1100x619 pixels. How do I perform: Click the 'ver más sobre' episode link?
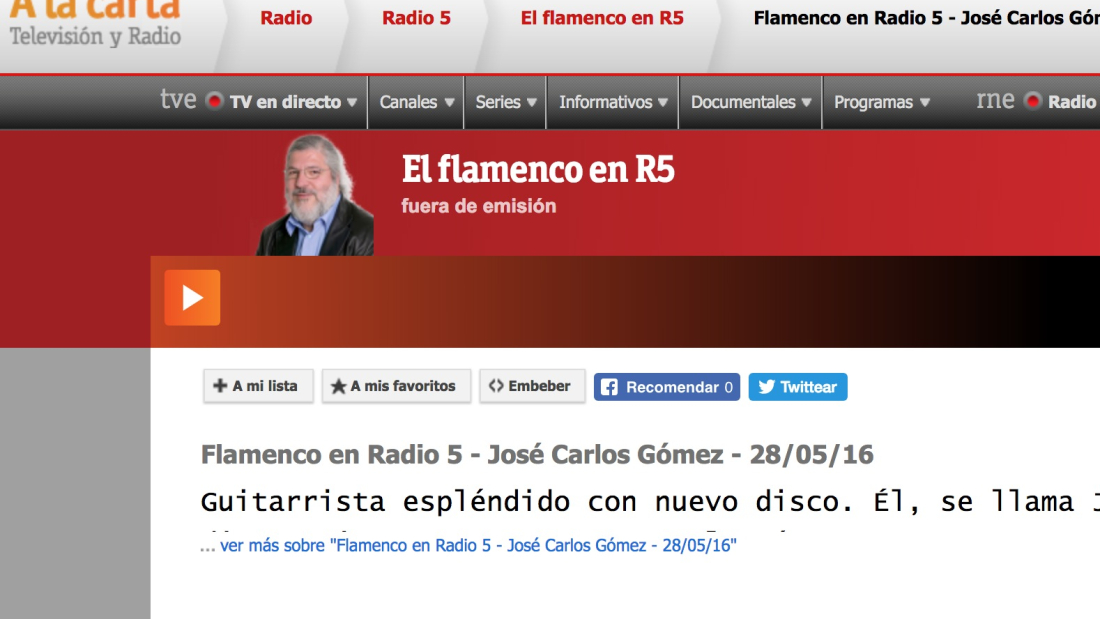477,546
